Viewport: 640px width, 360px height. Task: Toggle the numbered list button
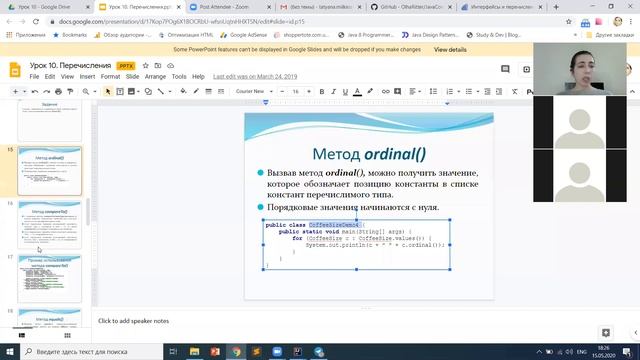450,91
